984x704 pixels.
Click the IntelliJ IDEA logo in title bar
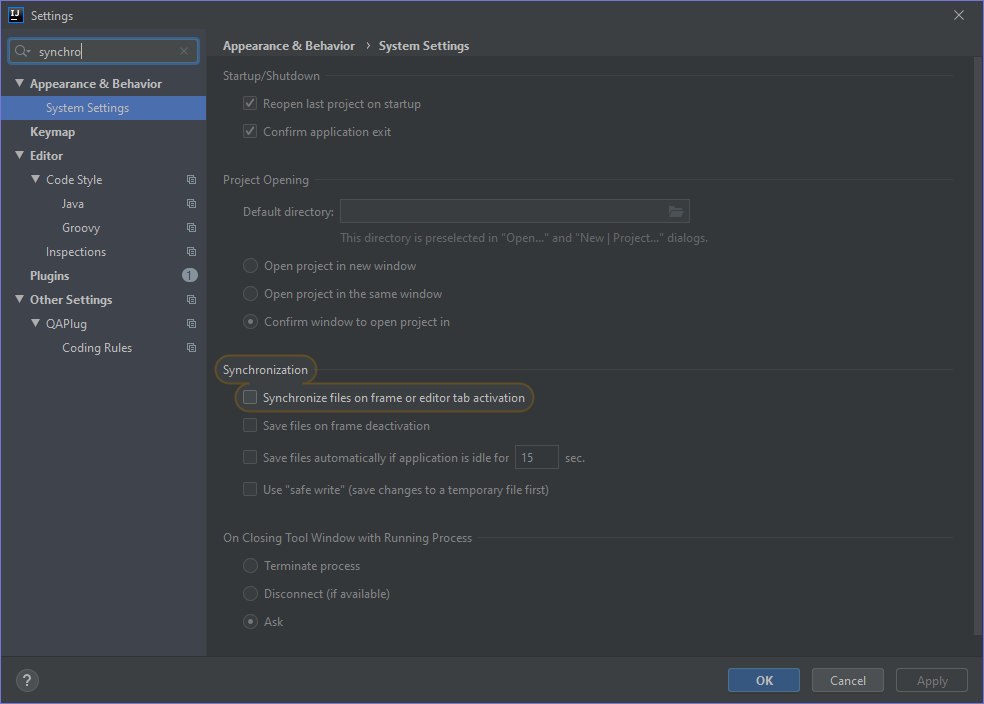pos(16,15)
